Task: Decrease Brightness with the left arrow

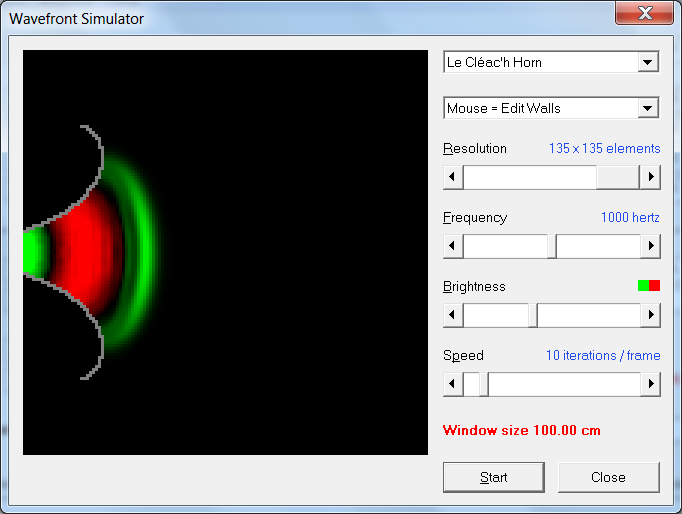Action: tap(453, 315)
